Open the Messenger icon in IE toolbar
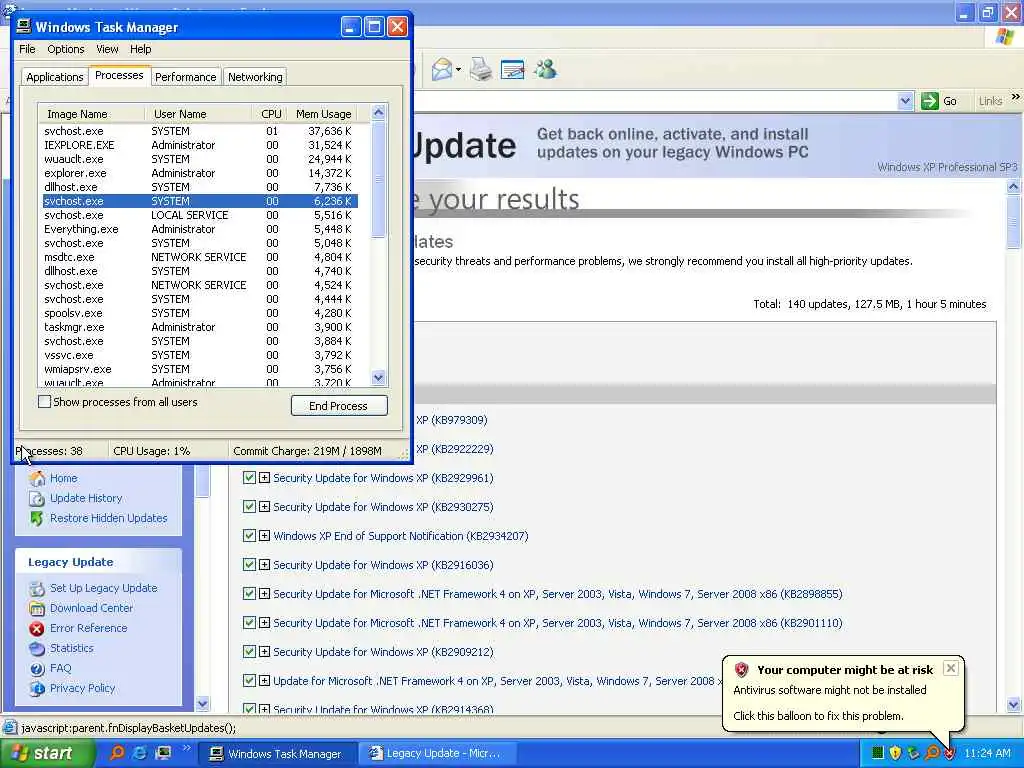Viewport: 1024px width, 768px height. 545,69
